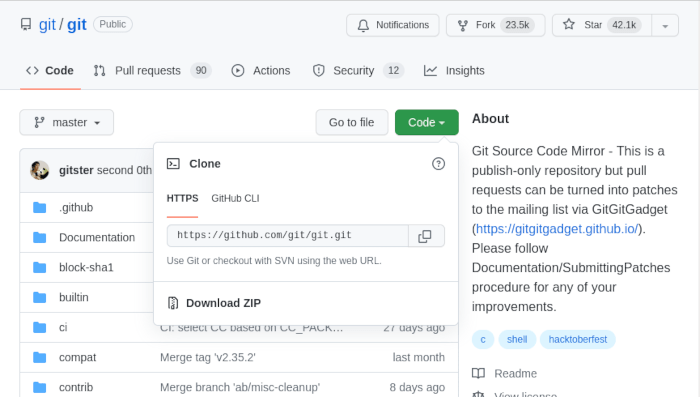Click the 42.1k star count
The image size is (700, 397).
click(624, 25)
